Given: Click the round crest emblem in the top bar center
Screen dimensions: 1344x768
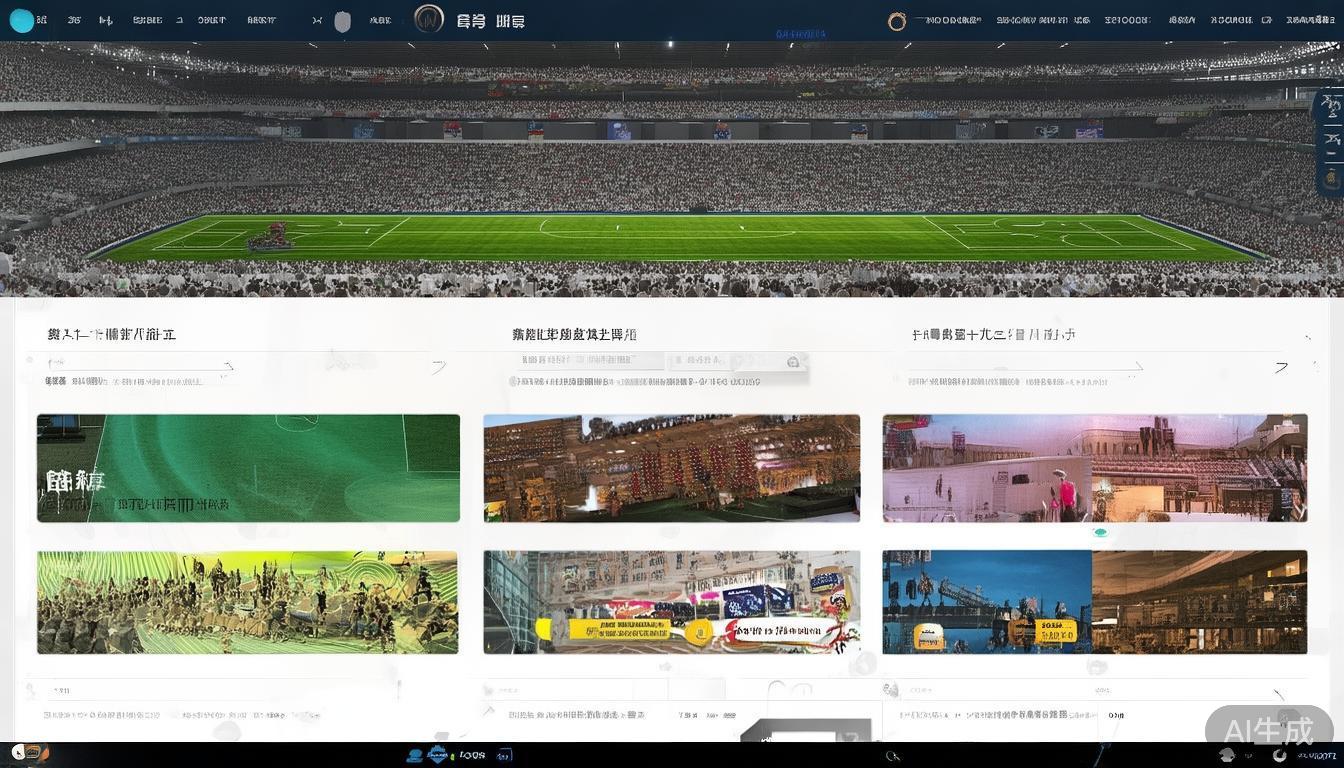Looking at the screenshot, I should pyautogui.click(x=429, y=19).
